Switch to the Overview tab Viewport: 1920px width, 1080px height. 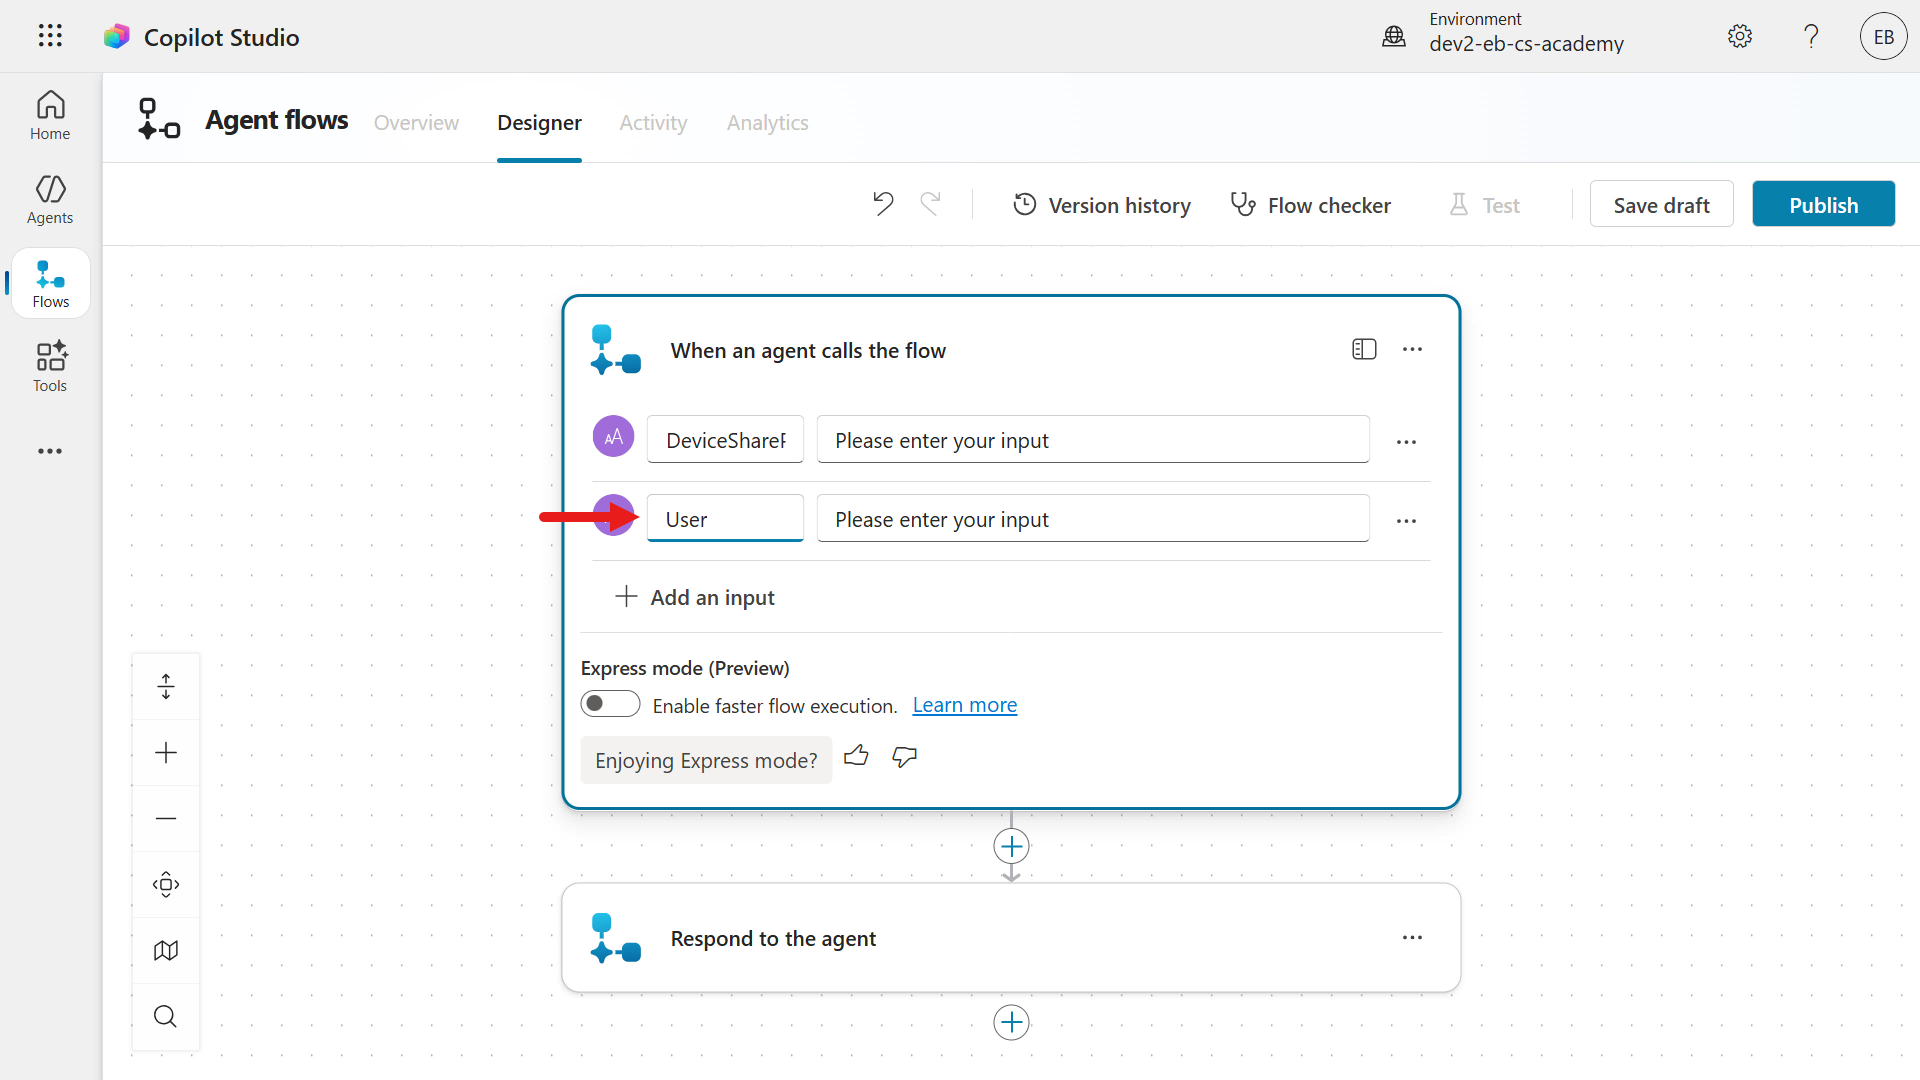pyautogui.click(x=416, y=122)
